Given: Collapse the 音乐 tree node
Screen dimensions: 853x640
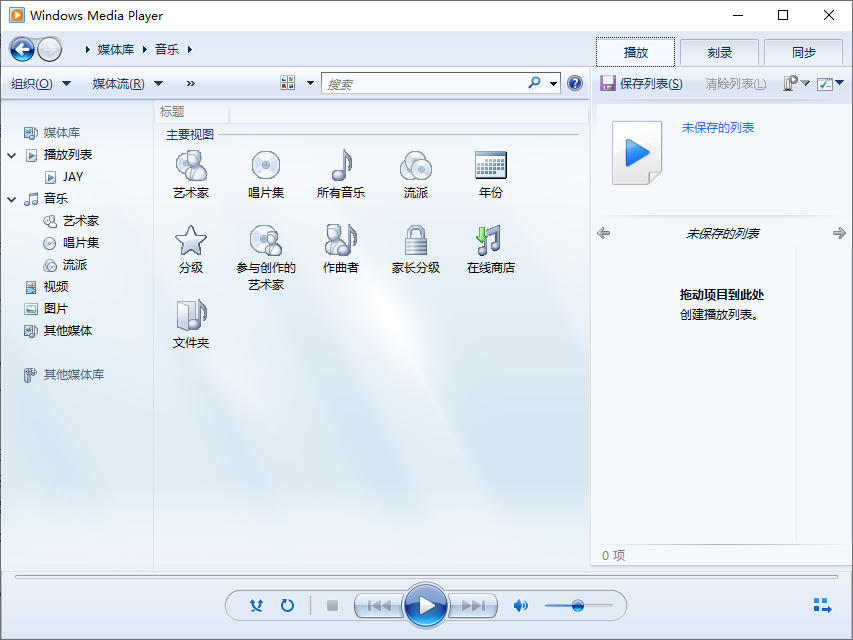Looking at the screenshot, I should pos(11,200).
